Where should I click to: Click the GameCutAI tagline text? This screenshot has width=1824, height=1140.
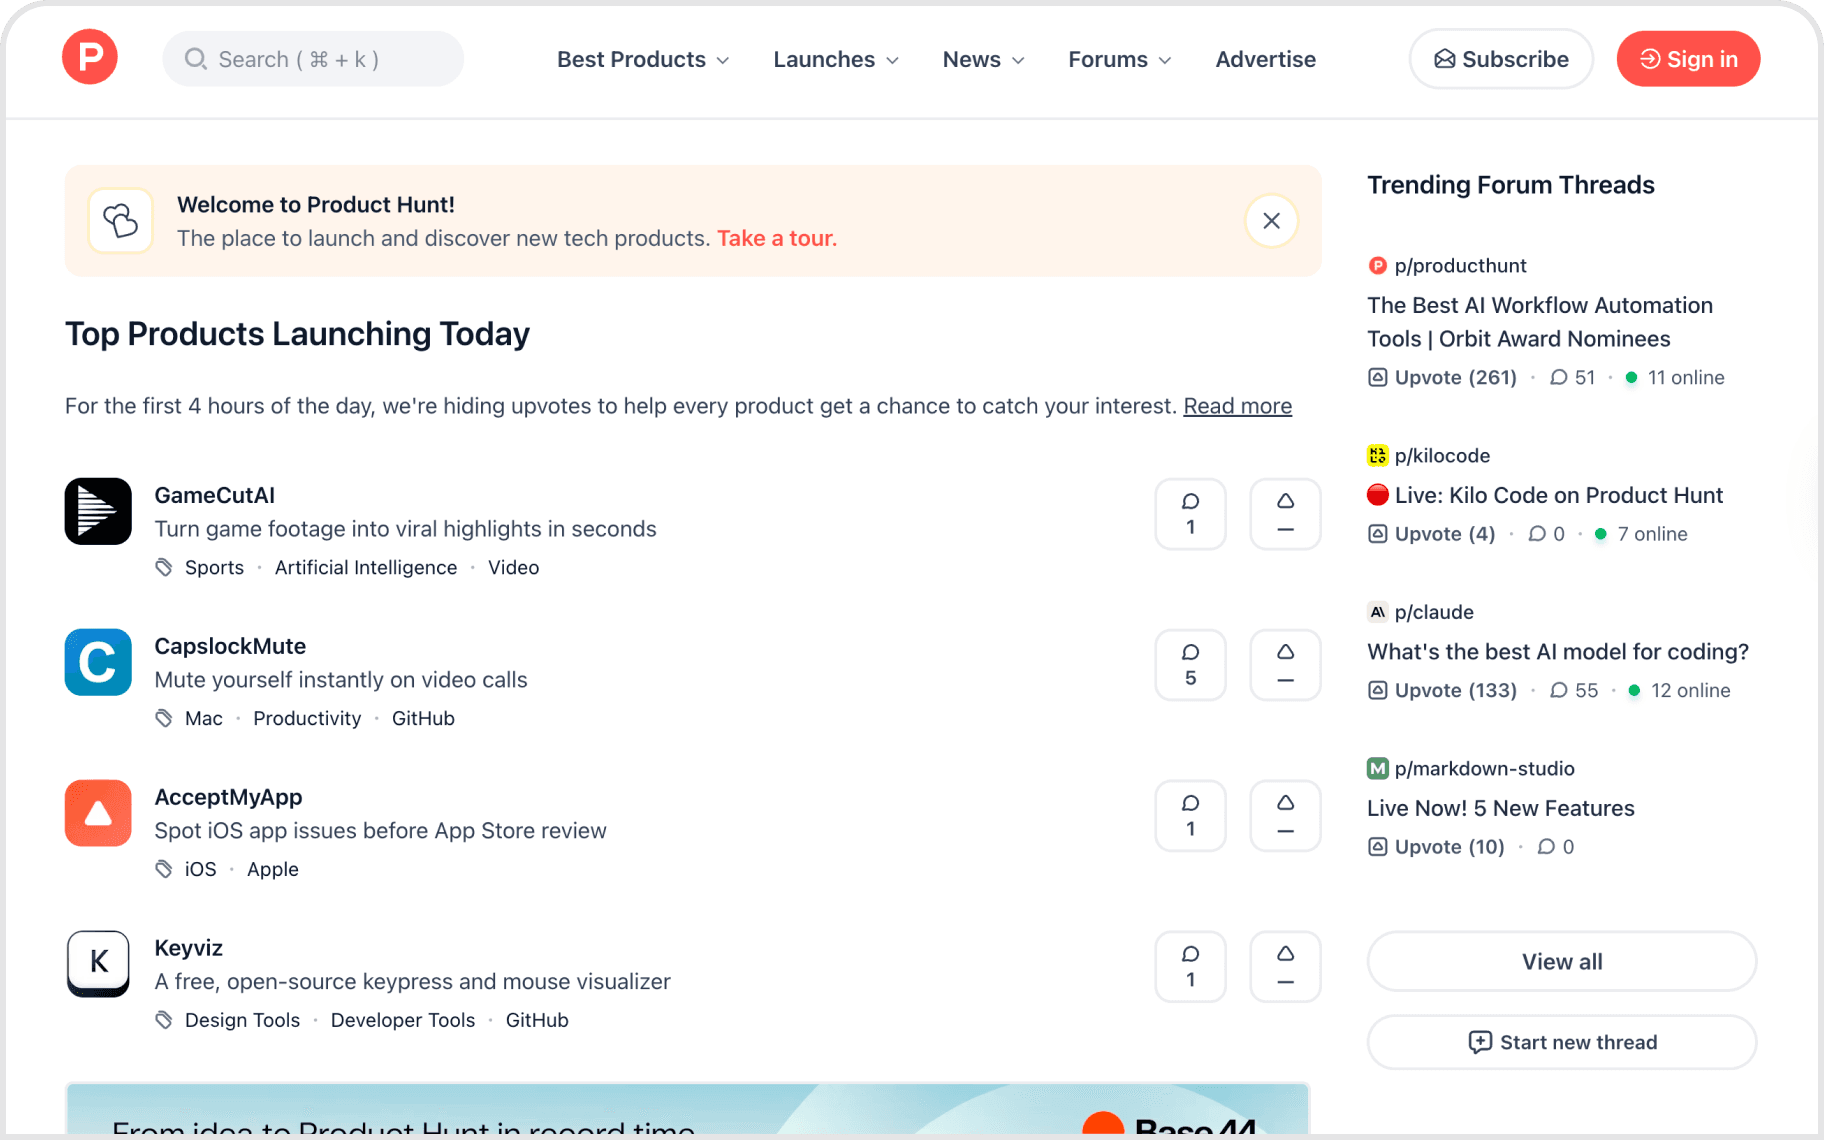point(405,529)
